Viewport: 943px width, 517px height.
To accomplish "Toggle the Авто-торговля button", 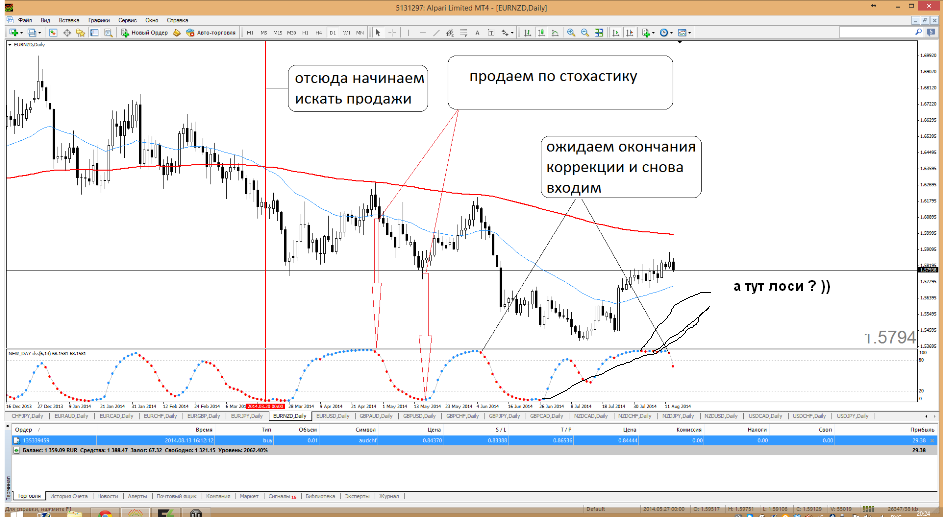I will pyautogui.click(x=210, y=32).
